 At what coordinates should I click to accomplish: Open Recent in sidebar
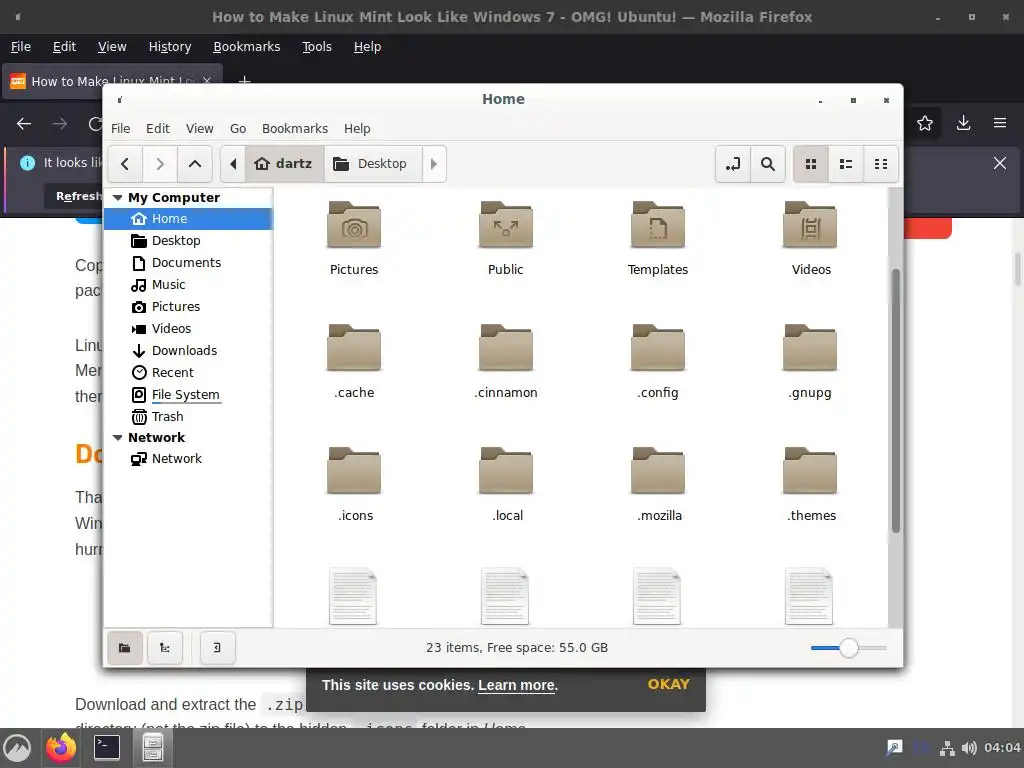tap(188, 373)
